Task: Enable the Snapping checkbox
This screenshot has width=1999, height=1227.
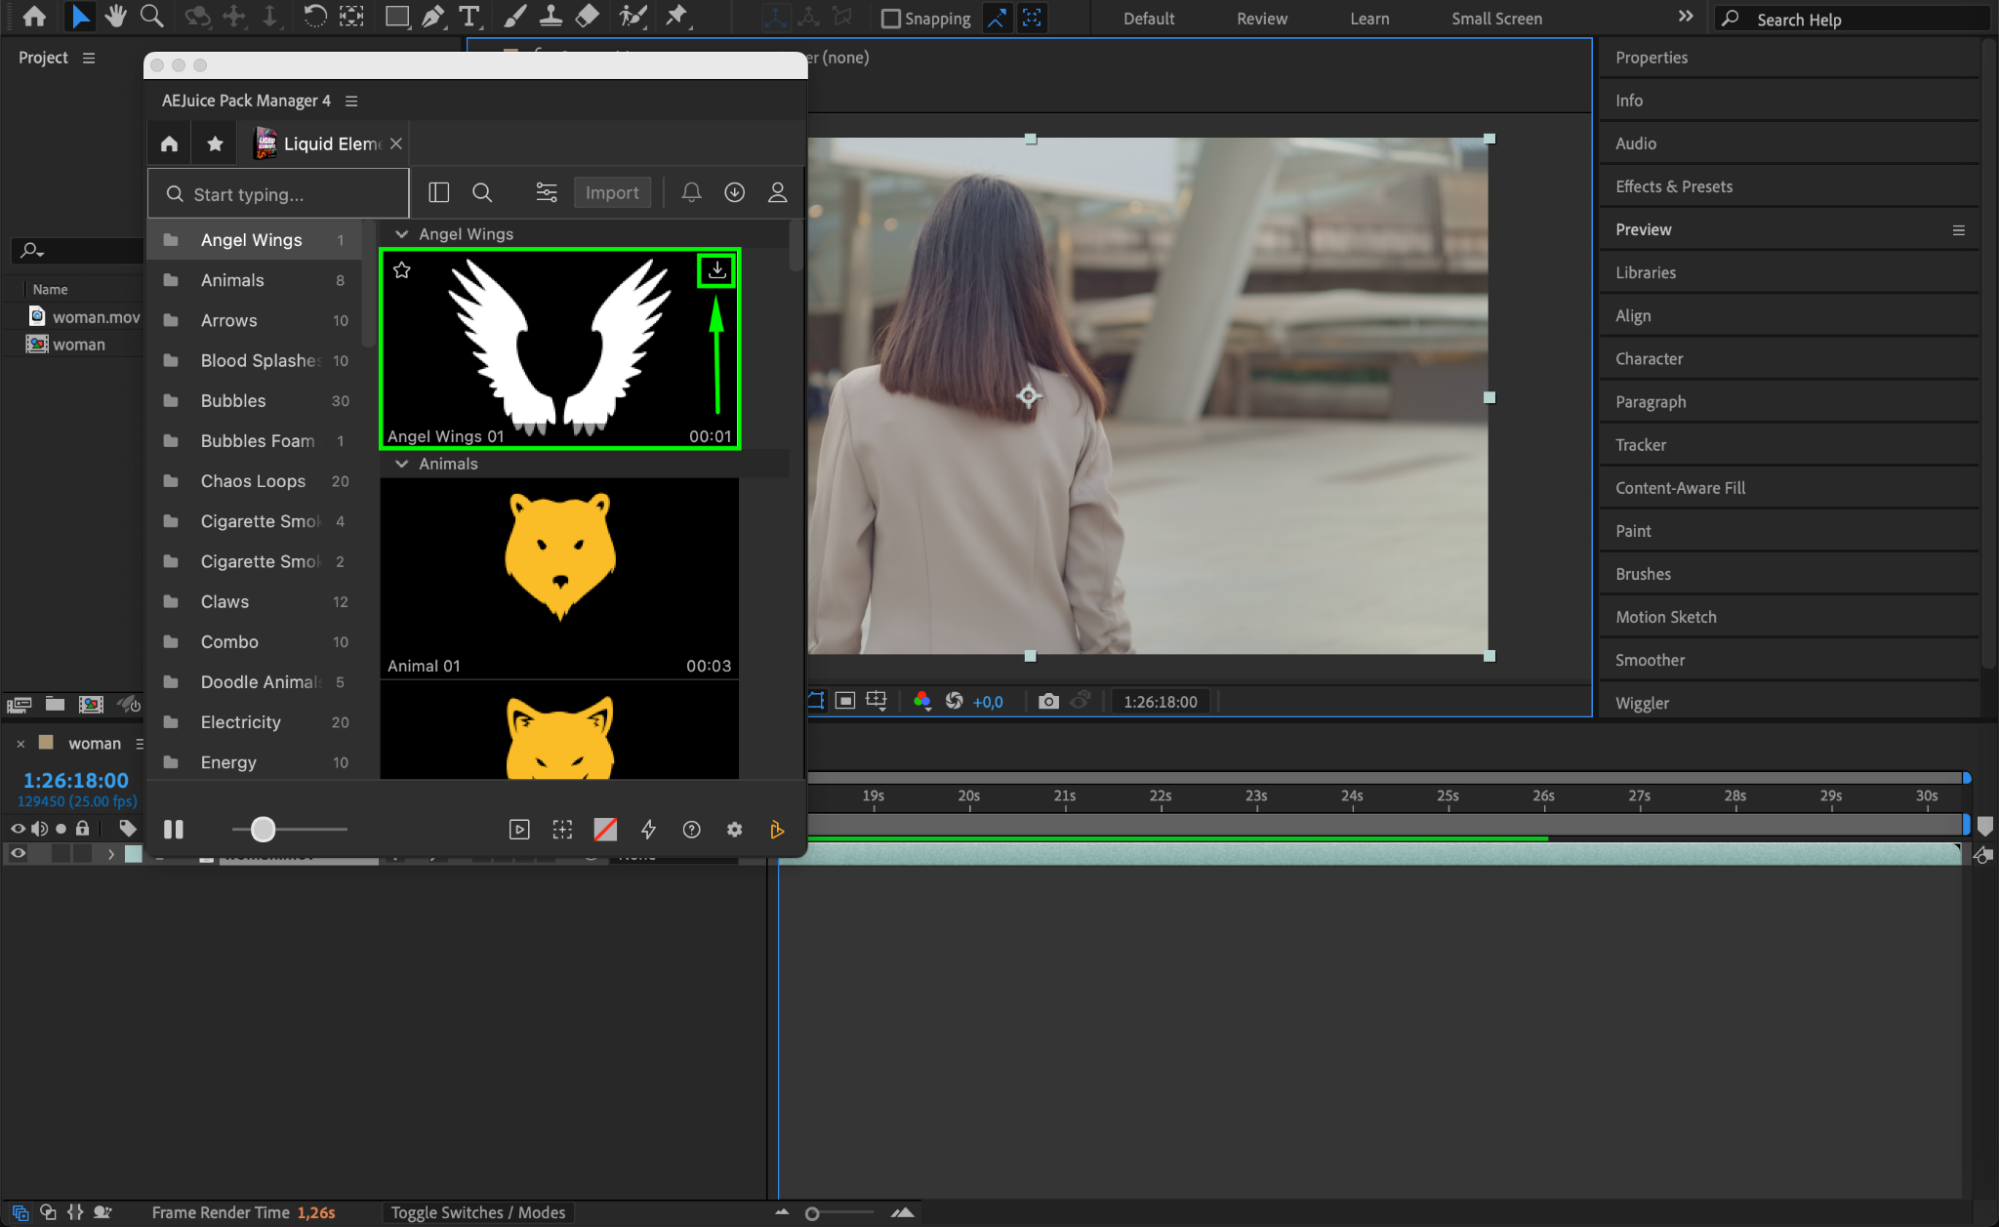Action: coord(890,18)
